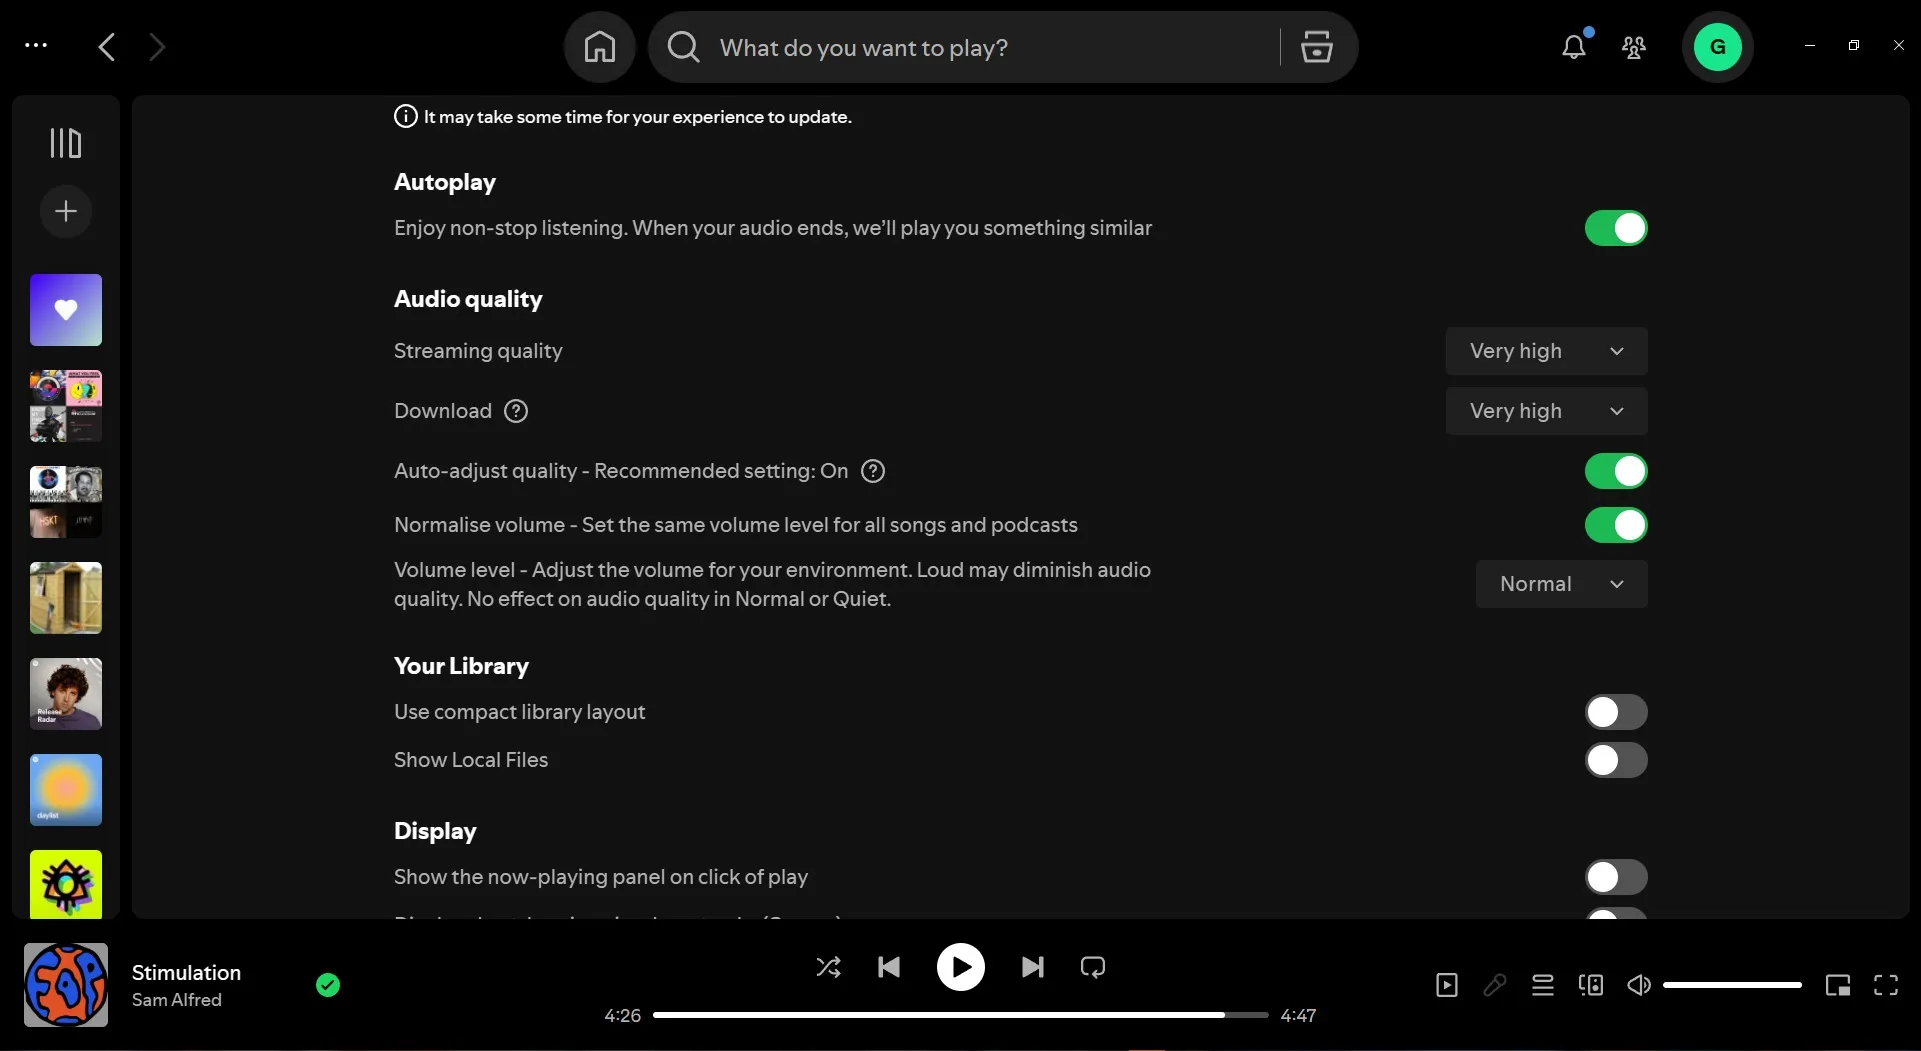Screen dimensions: 1921x1051
Task: Seek in the song progress bar
Action: click(960, 1015)
